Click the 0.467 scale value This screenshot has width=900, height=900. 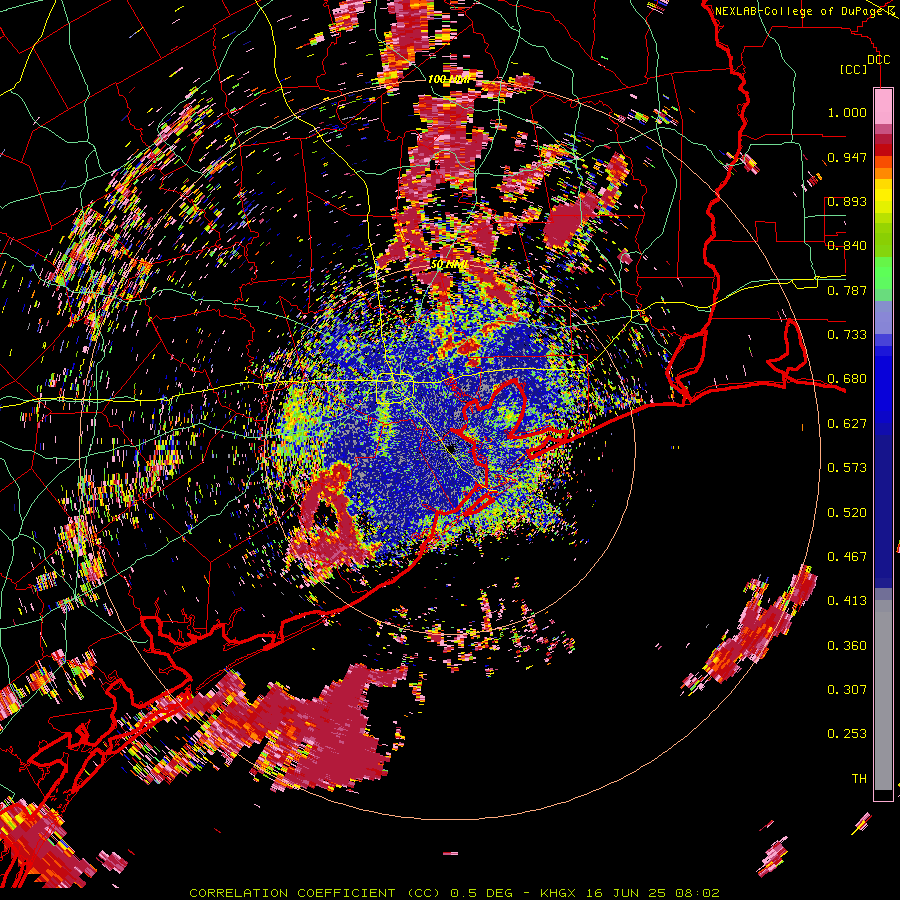(x=847, y=557)
